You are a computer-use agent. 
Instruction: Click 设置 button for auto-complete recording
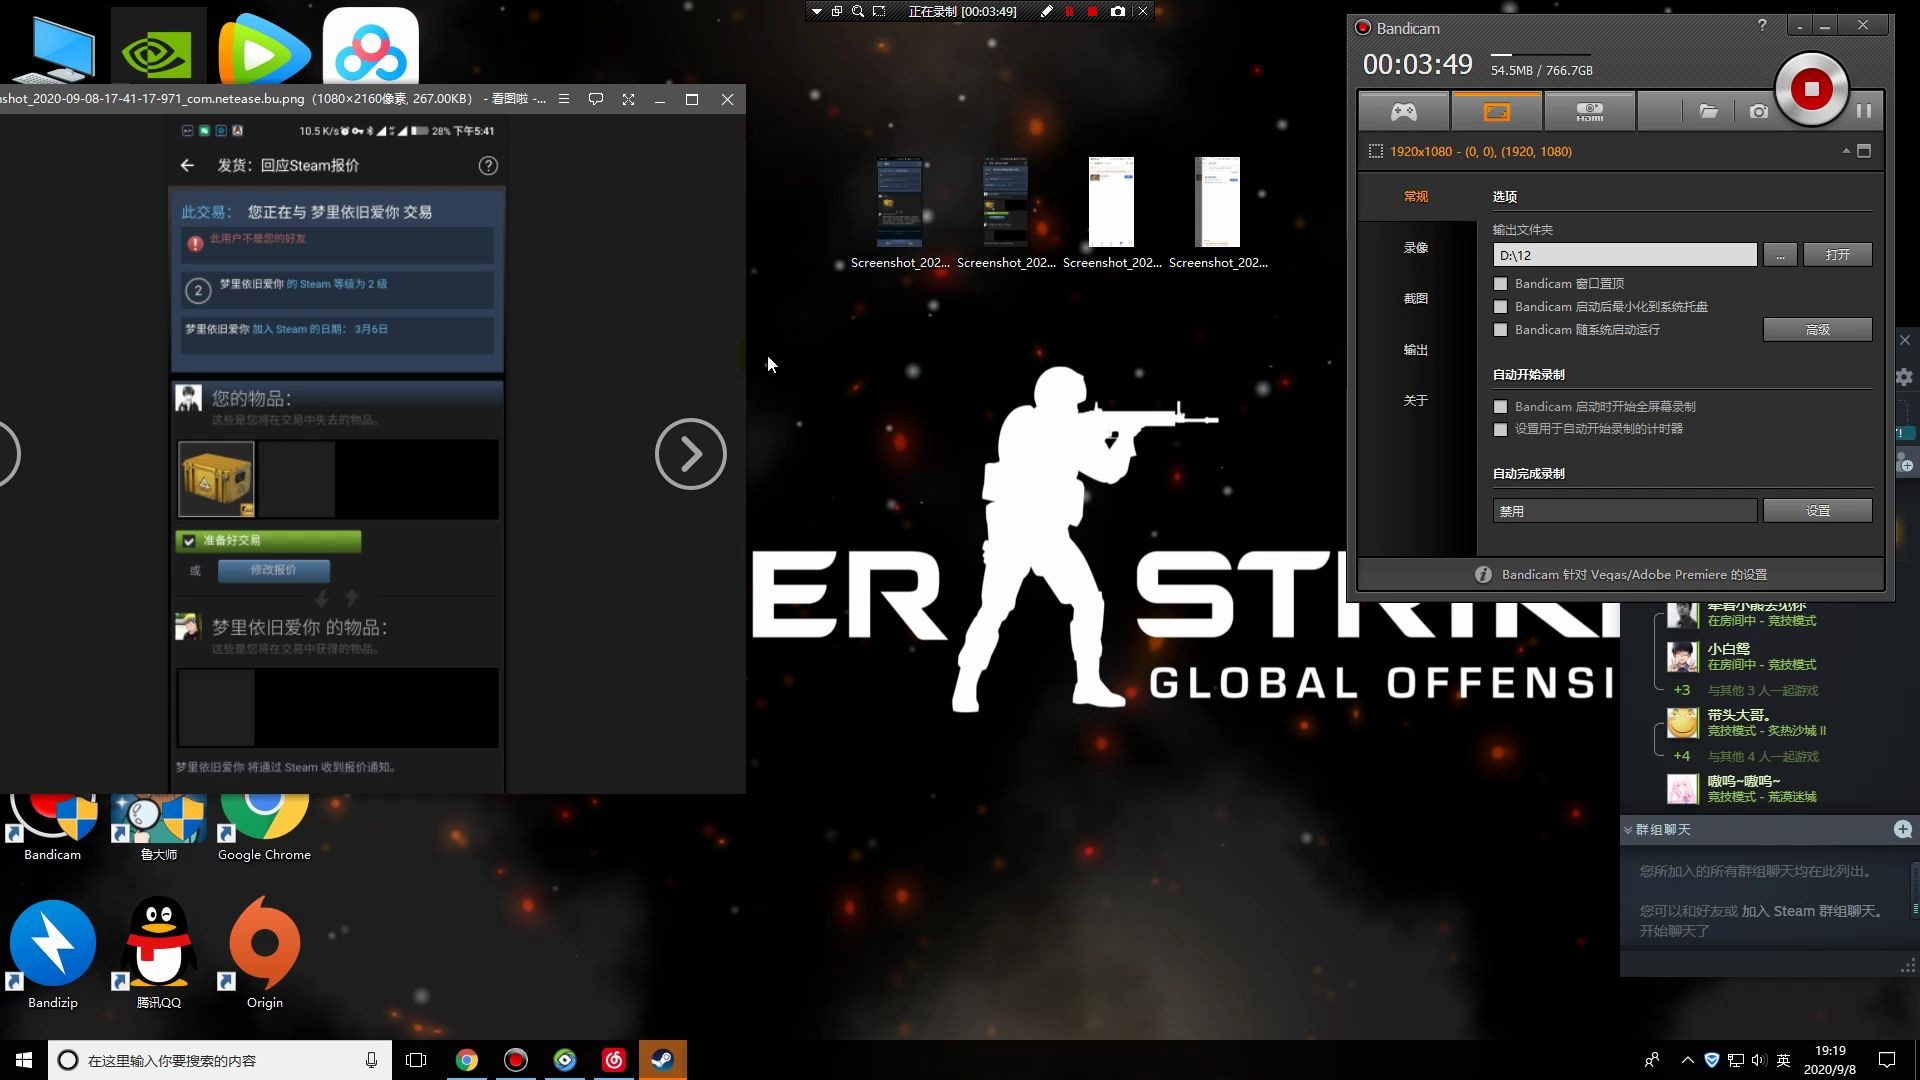click(x=1817, y=511)
